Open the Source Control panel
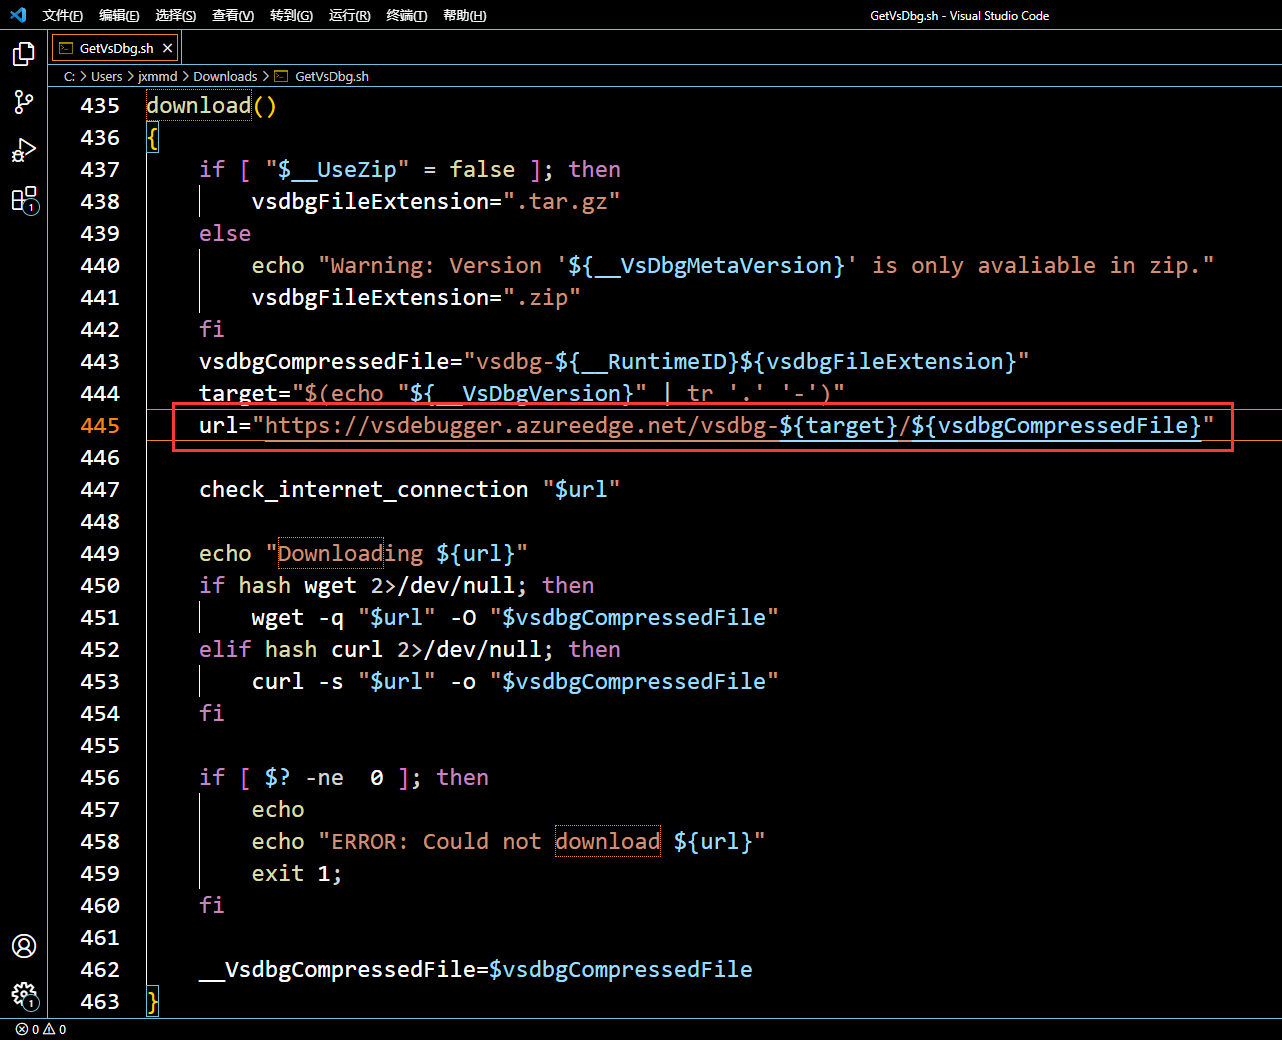1282x1040 pixels. 23,102
